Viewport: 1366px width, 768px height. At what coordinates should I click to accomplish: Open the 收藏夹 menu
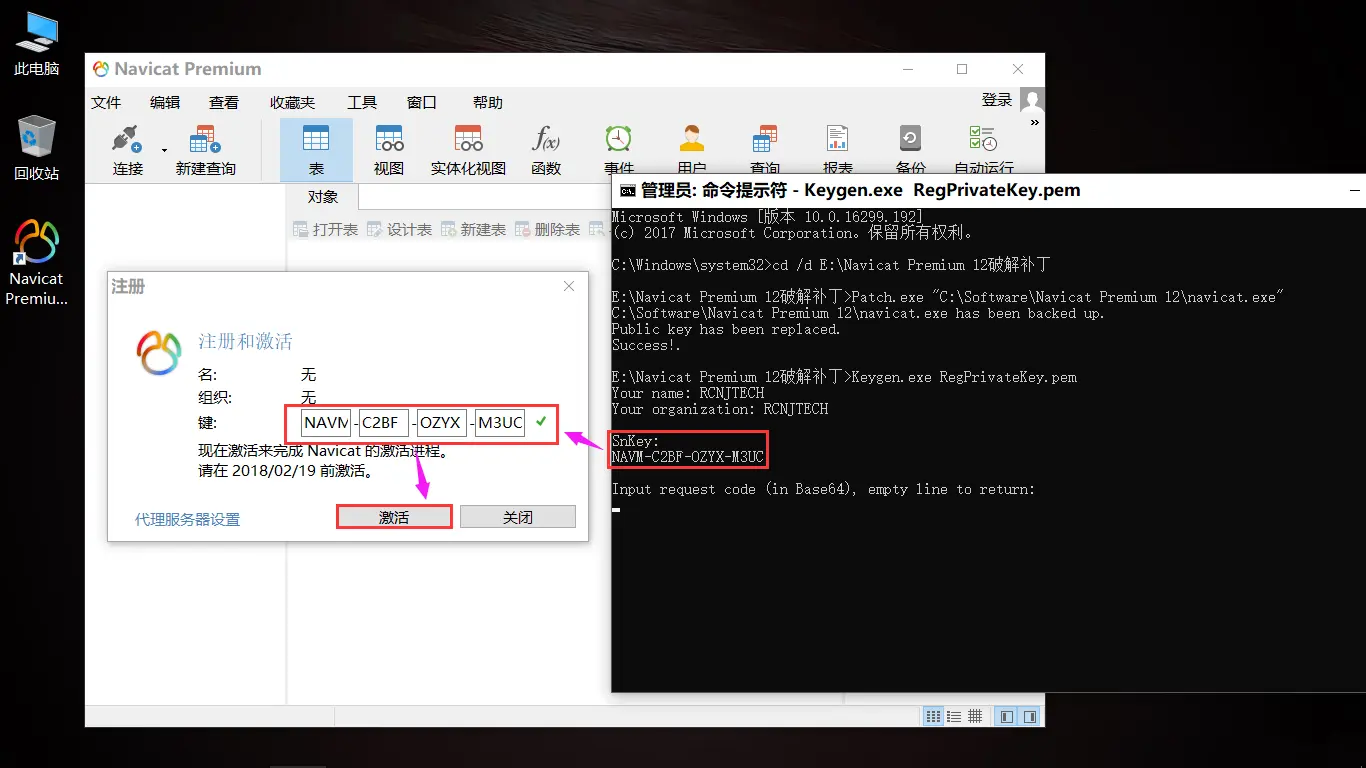point(292,102)
